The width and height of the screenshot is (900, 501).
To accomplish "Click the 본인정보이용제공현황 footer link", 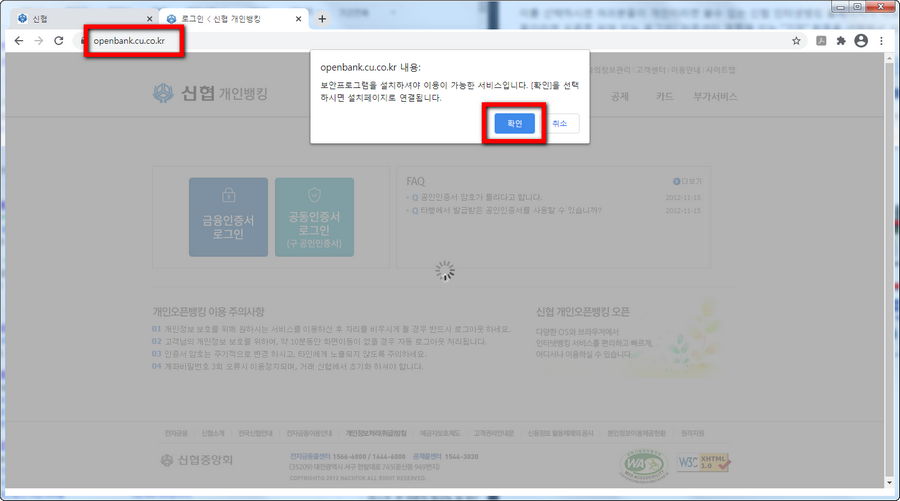I will point(637,433).
